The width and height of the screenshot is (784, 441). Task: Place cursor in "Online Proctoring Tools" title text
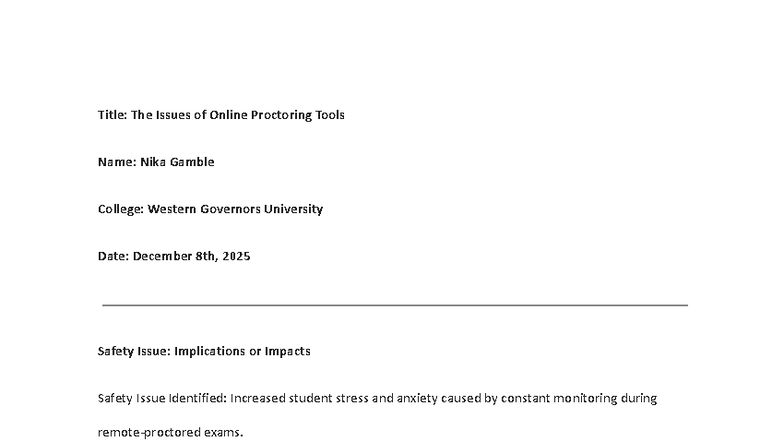pos(277,115)
